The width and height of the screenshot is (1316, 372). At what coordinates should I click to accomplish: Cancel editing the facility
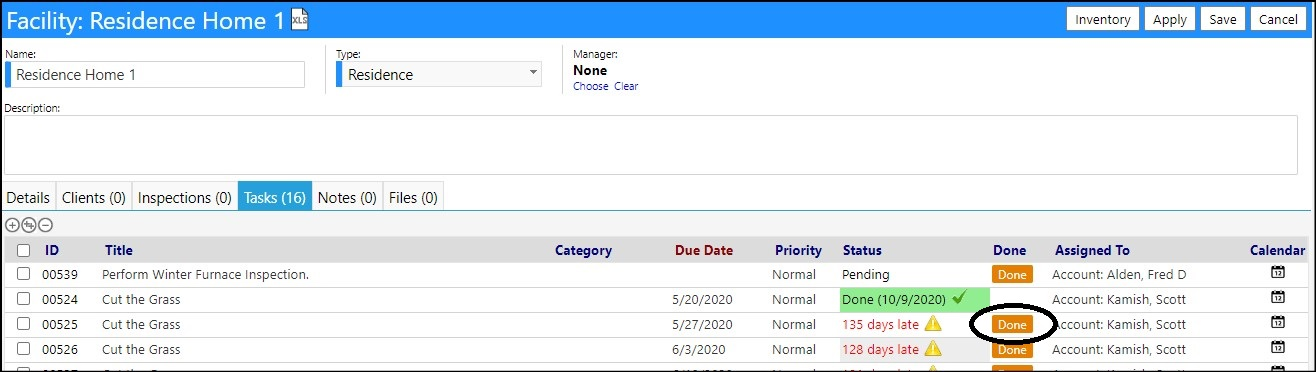[1278, 19]
